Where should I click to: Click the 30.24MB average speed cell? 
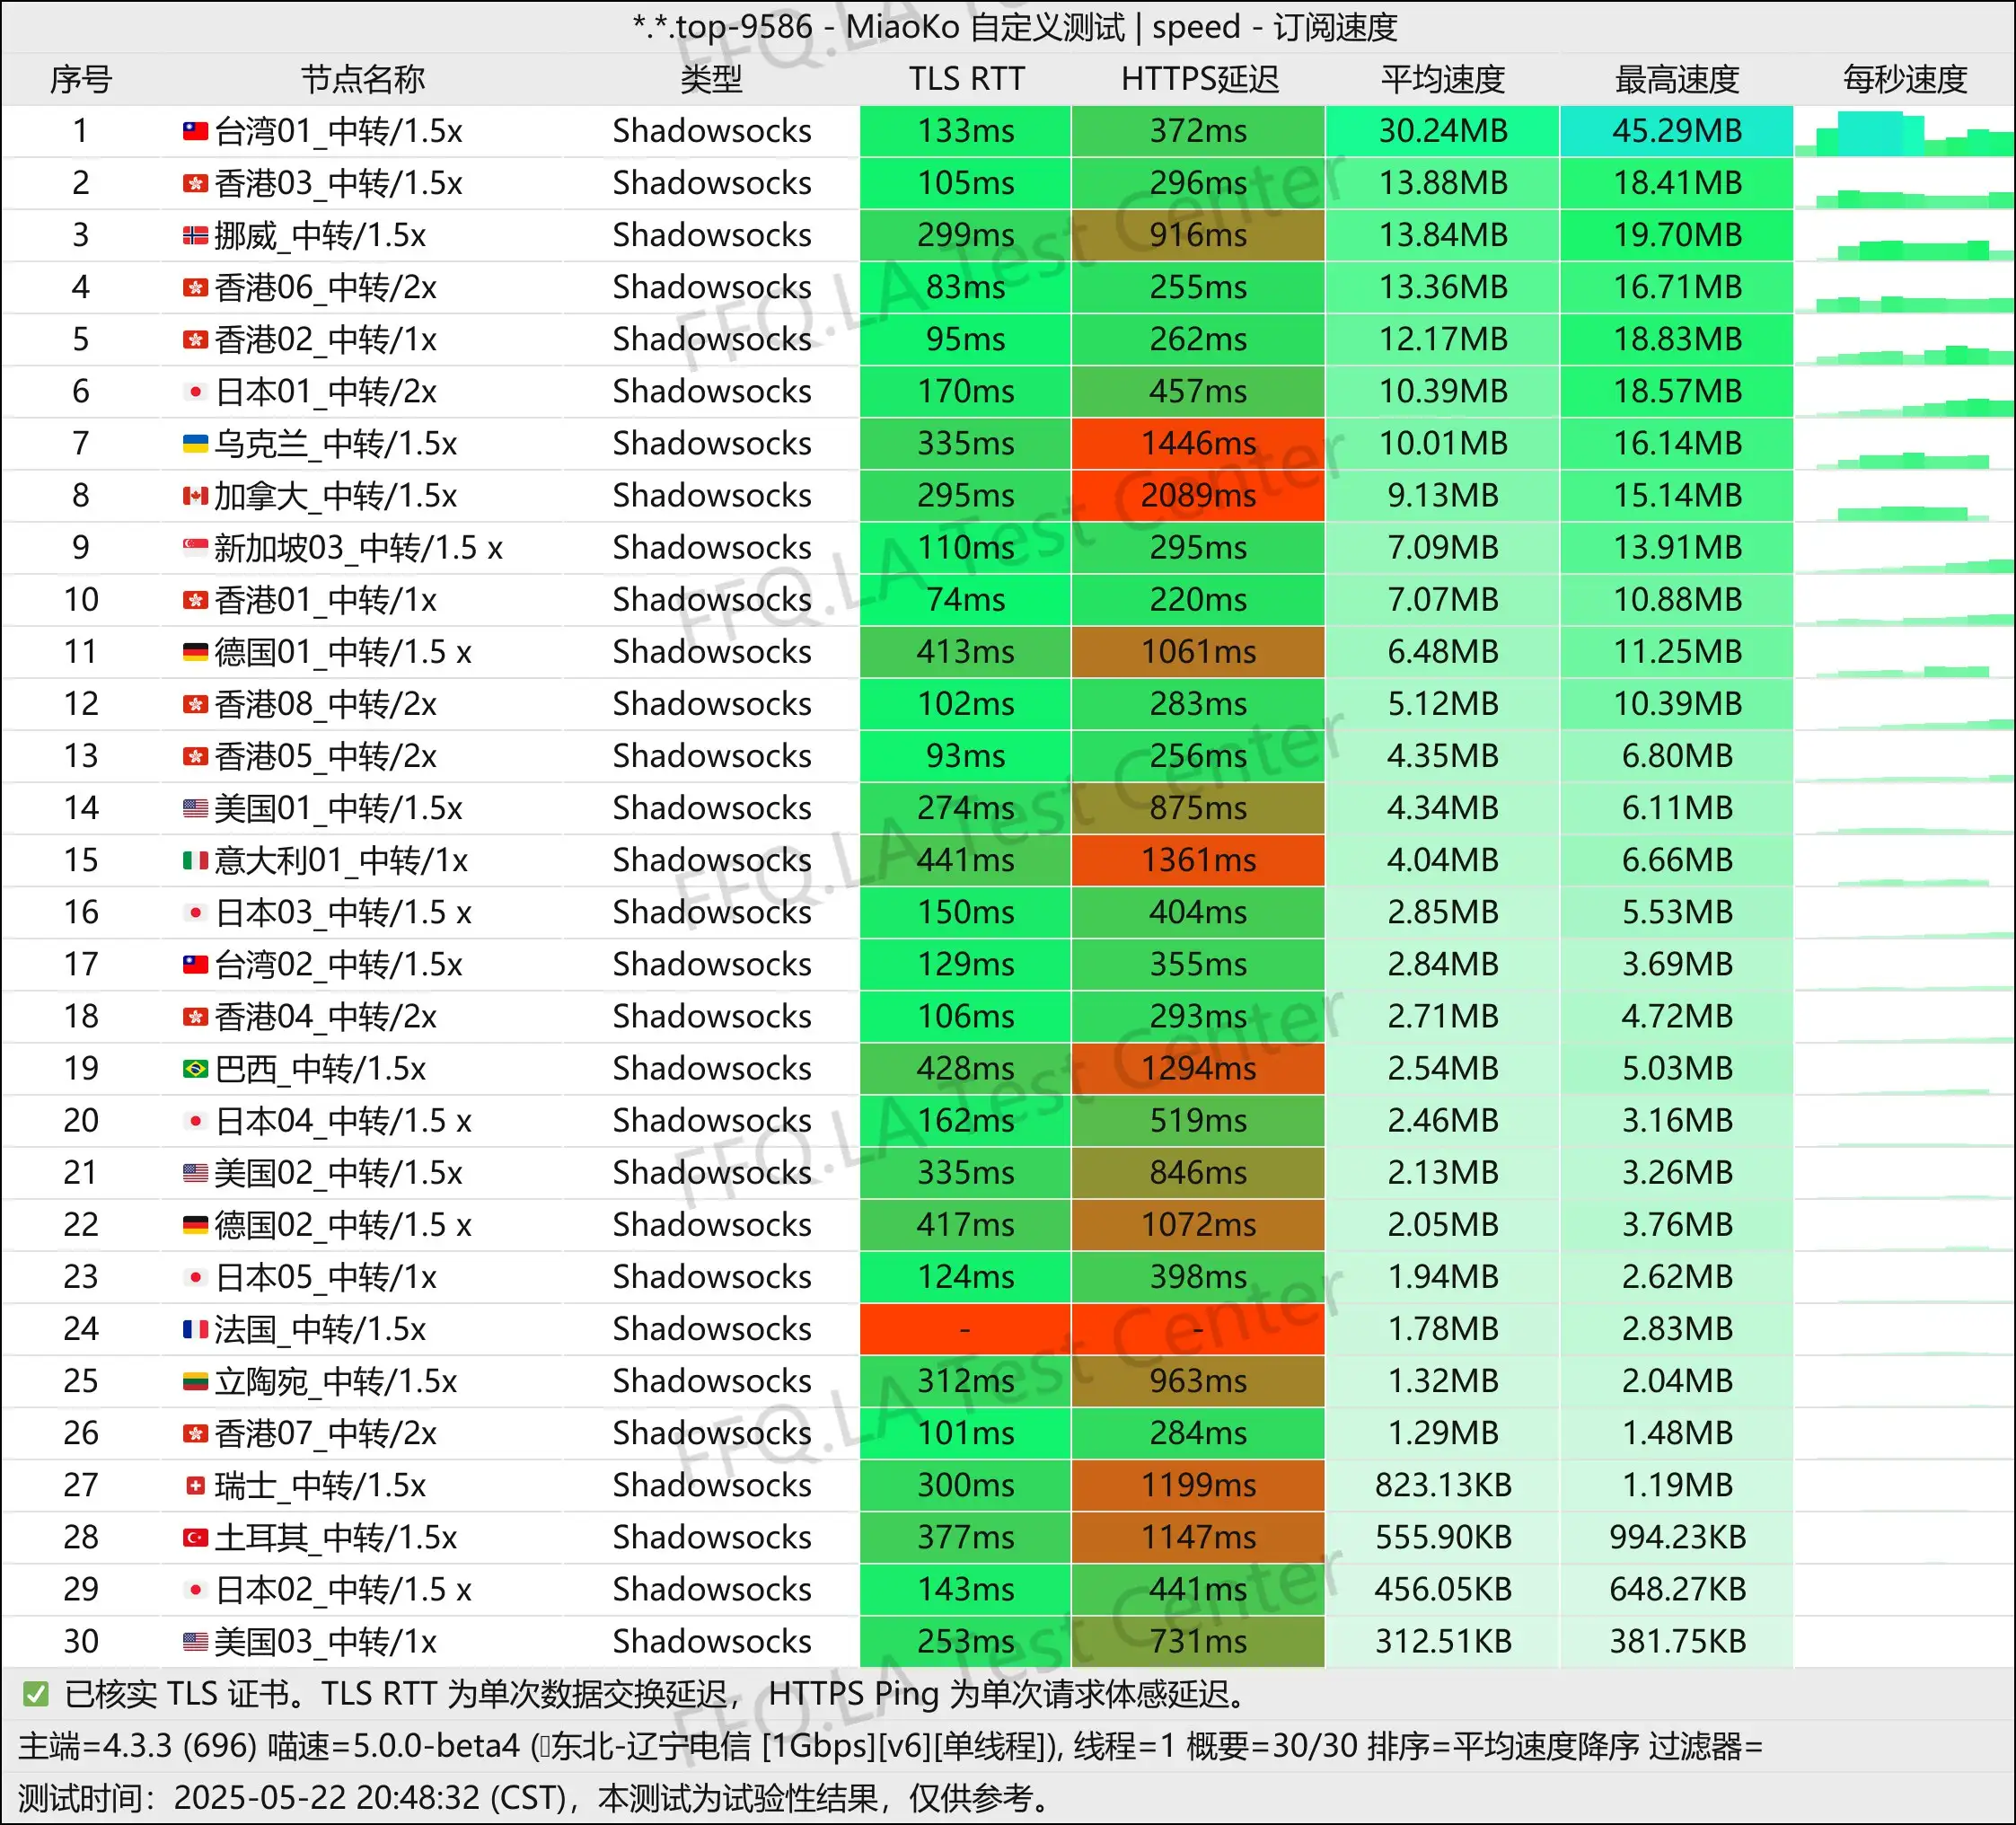pyautogui.click(x=1443, y=131)
